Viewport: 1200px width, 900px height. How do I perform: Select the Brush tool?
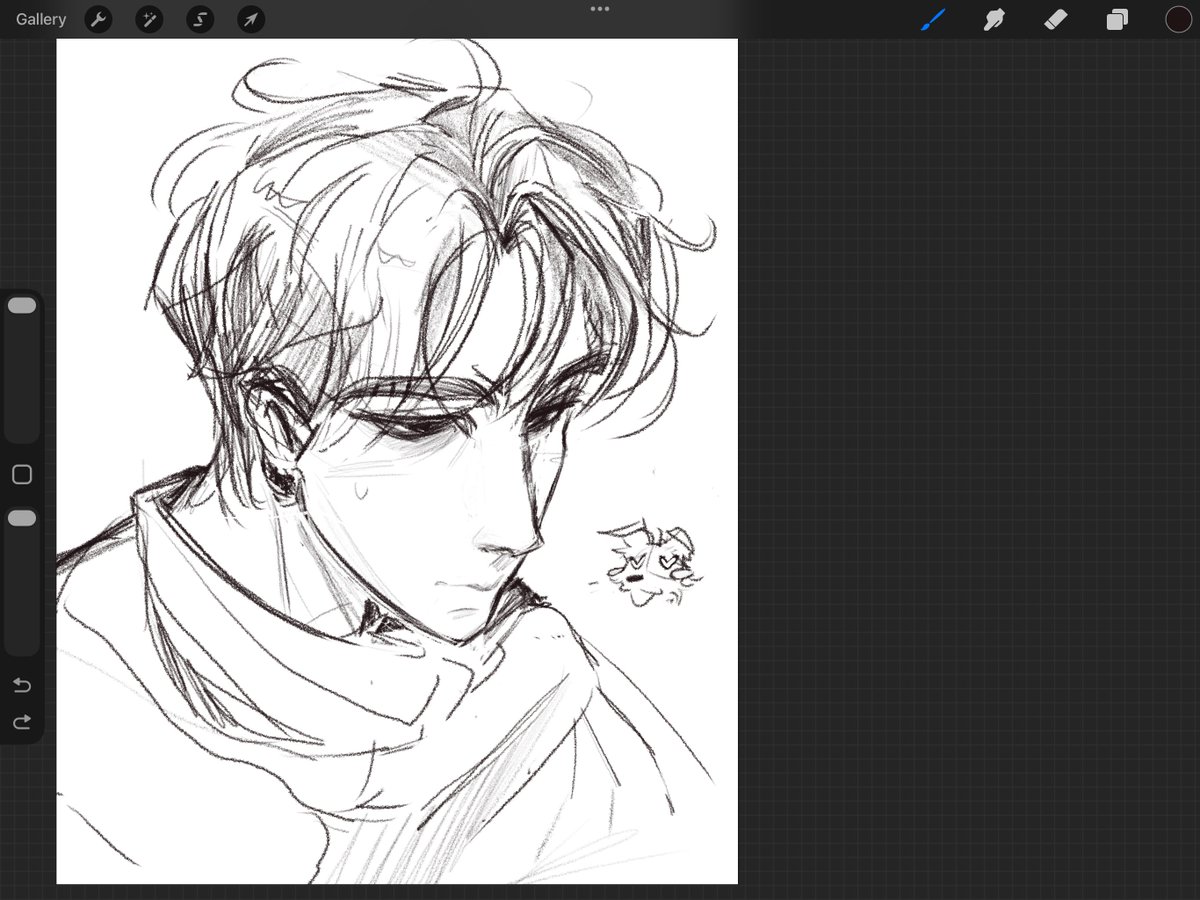[932, 19]
